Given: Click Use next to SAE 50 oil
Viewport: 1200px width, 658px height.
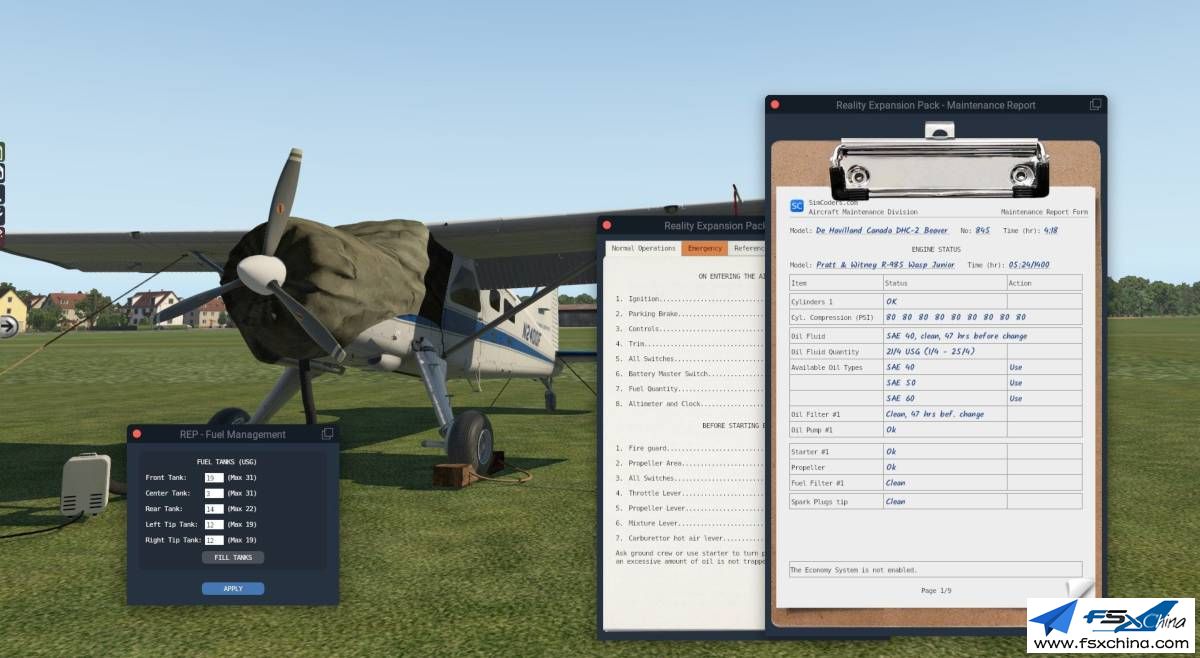Looking at the screenshot, I should [x=1015, y=382].
